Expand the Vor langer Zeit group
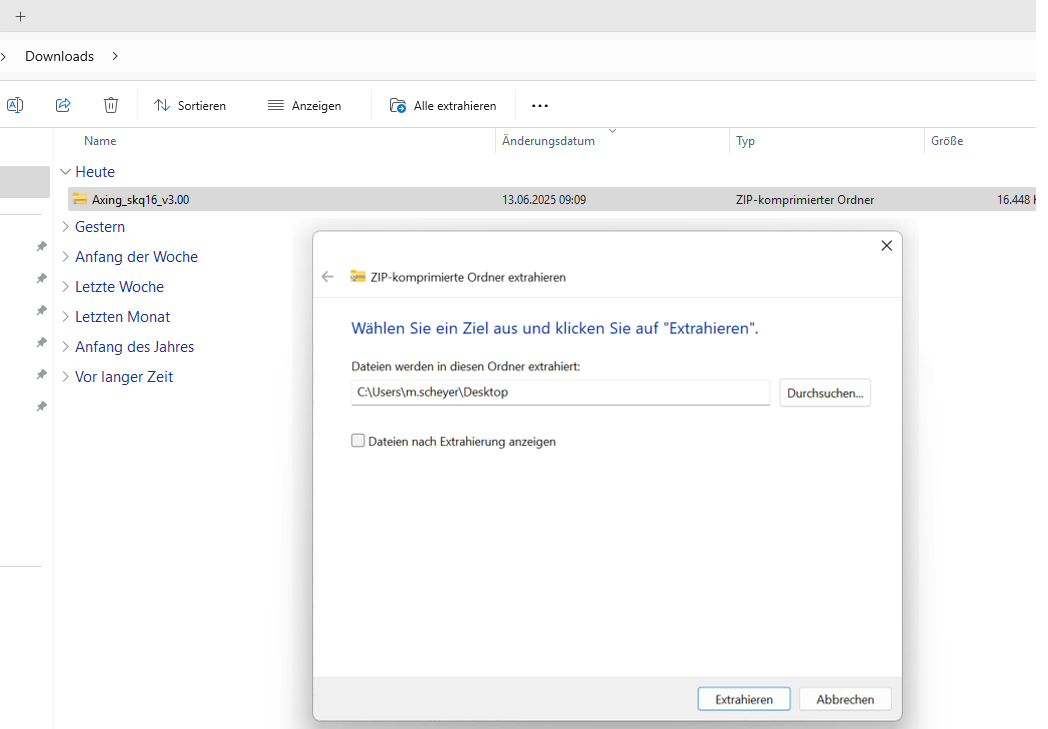The image size is (1048, 729). coord(66,377)
